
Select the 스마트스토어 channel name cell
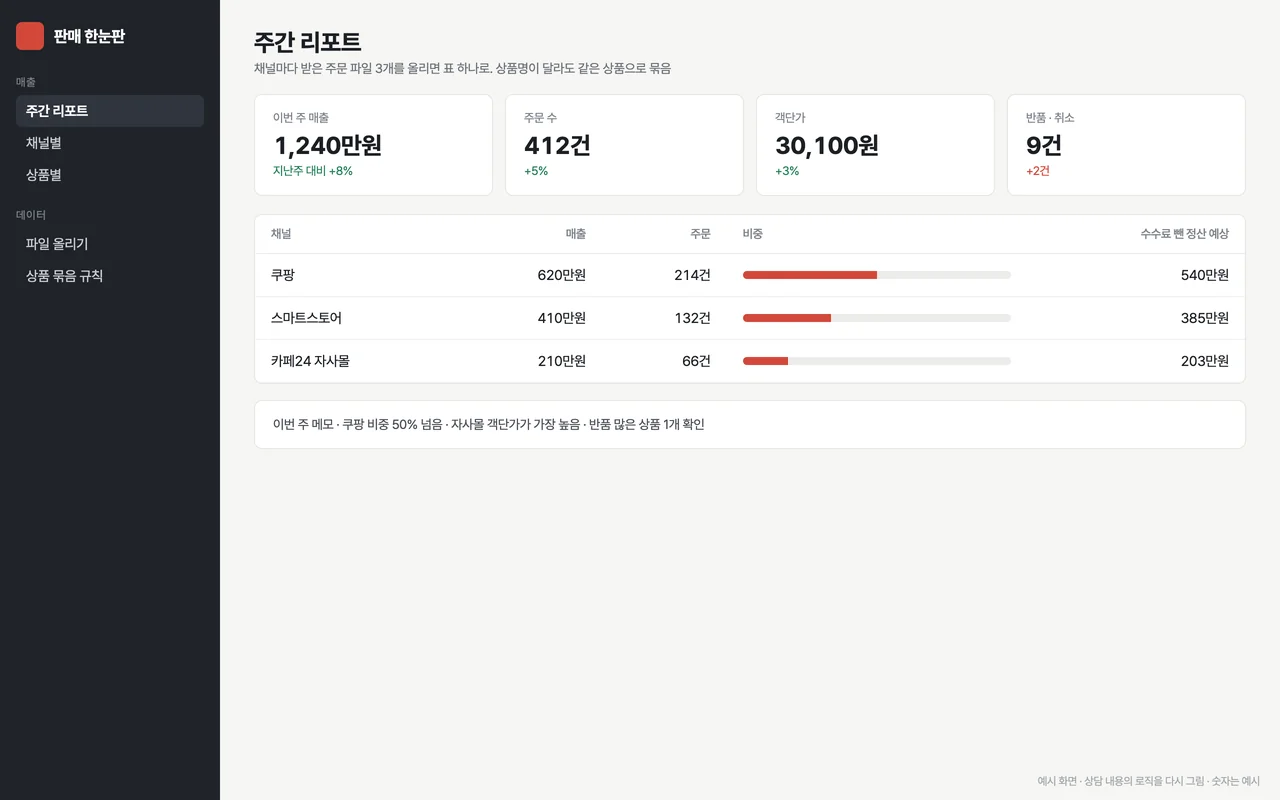pos(306,318)
